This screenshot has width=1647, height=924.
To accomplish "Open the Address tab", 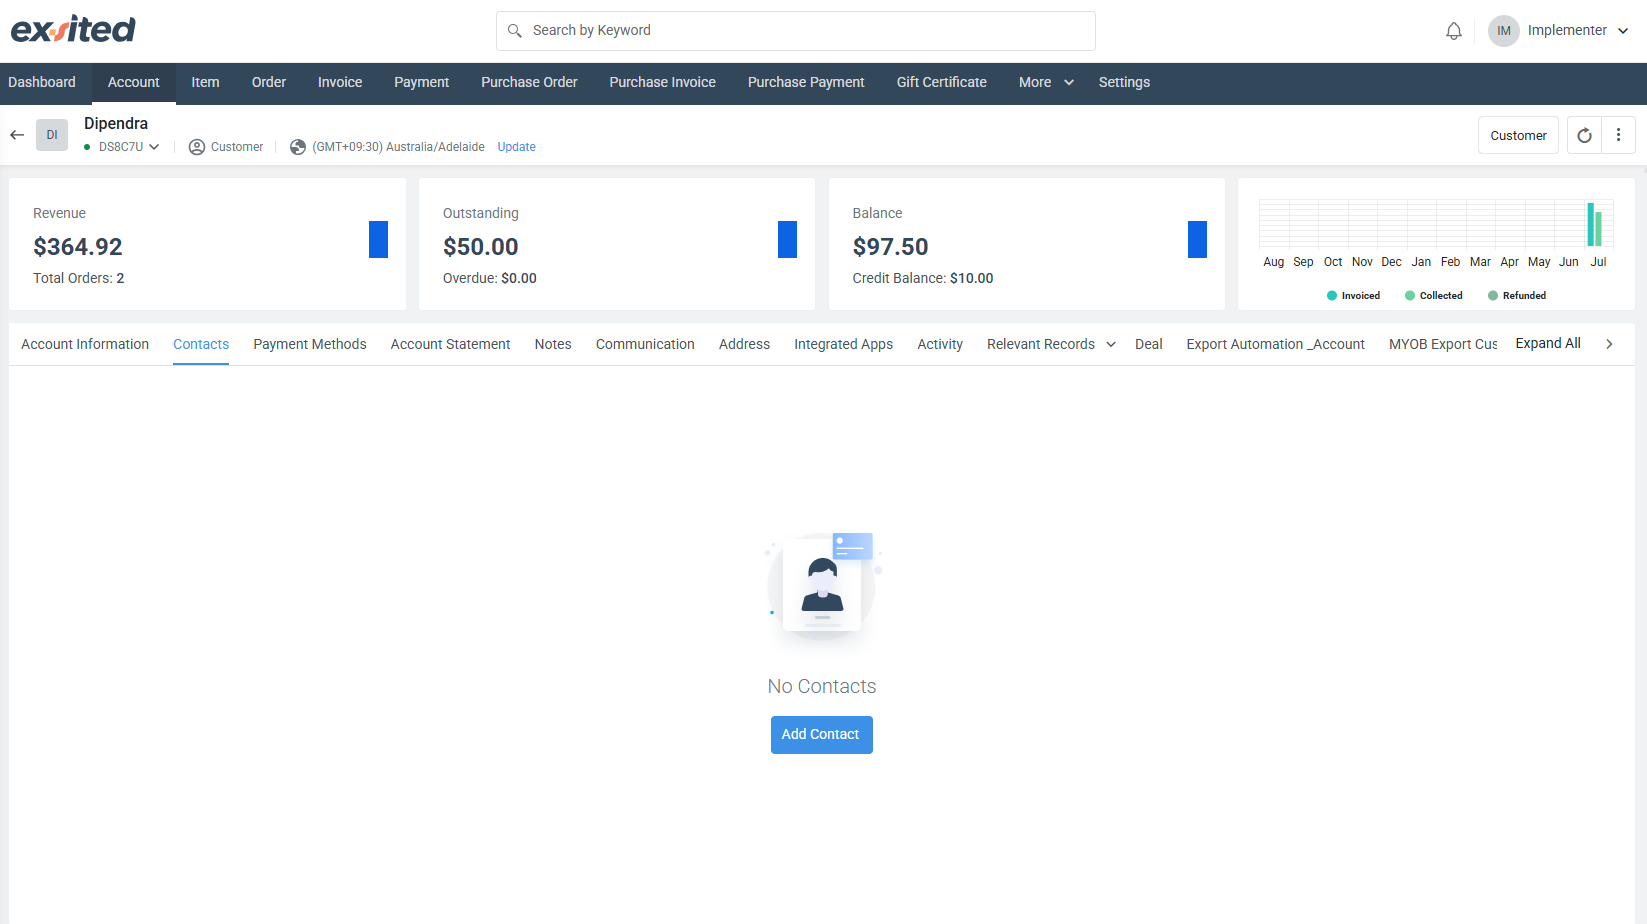I will 744,344.
